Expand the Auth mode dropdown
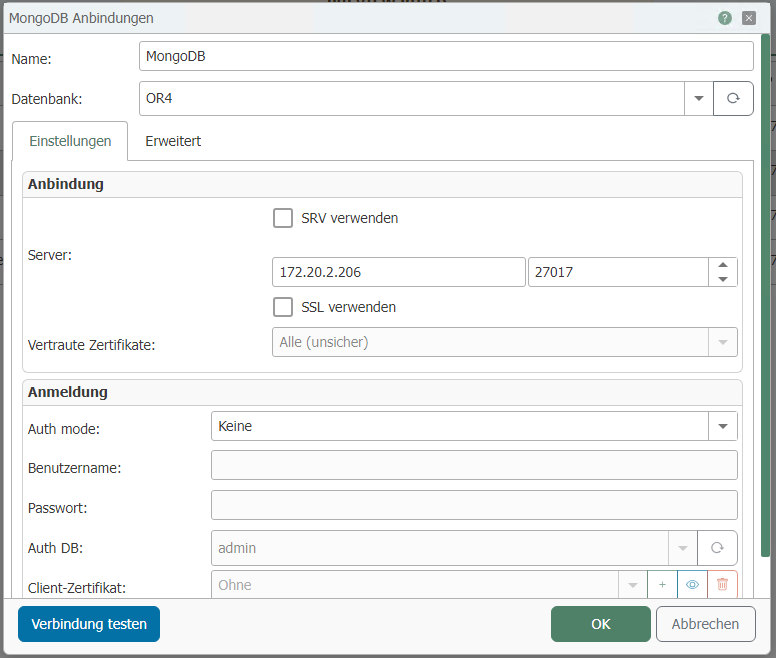Image resolution: width=776 pixels, height=658 pixels. coord(723,426)
